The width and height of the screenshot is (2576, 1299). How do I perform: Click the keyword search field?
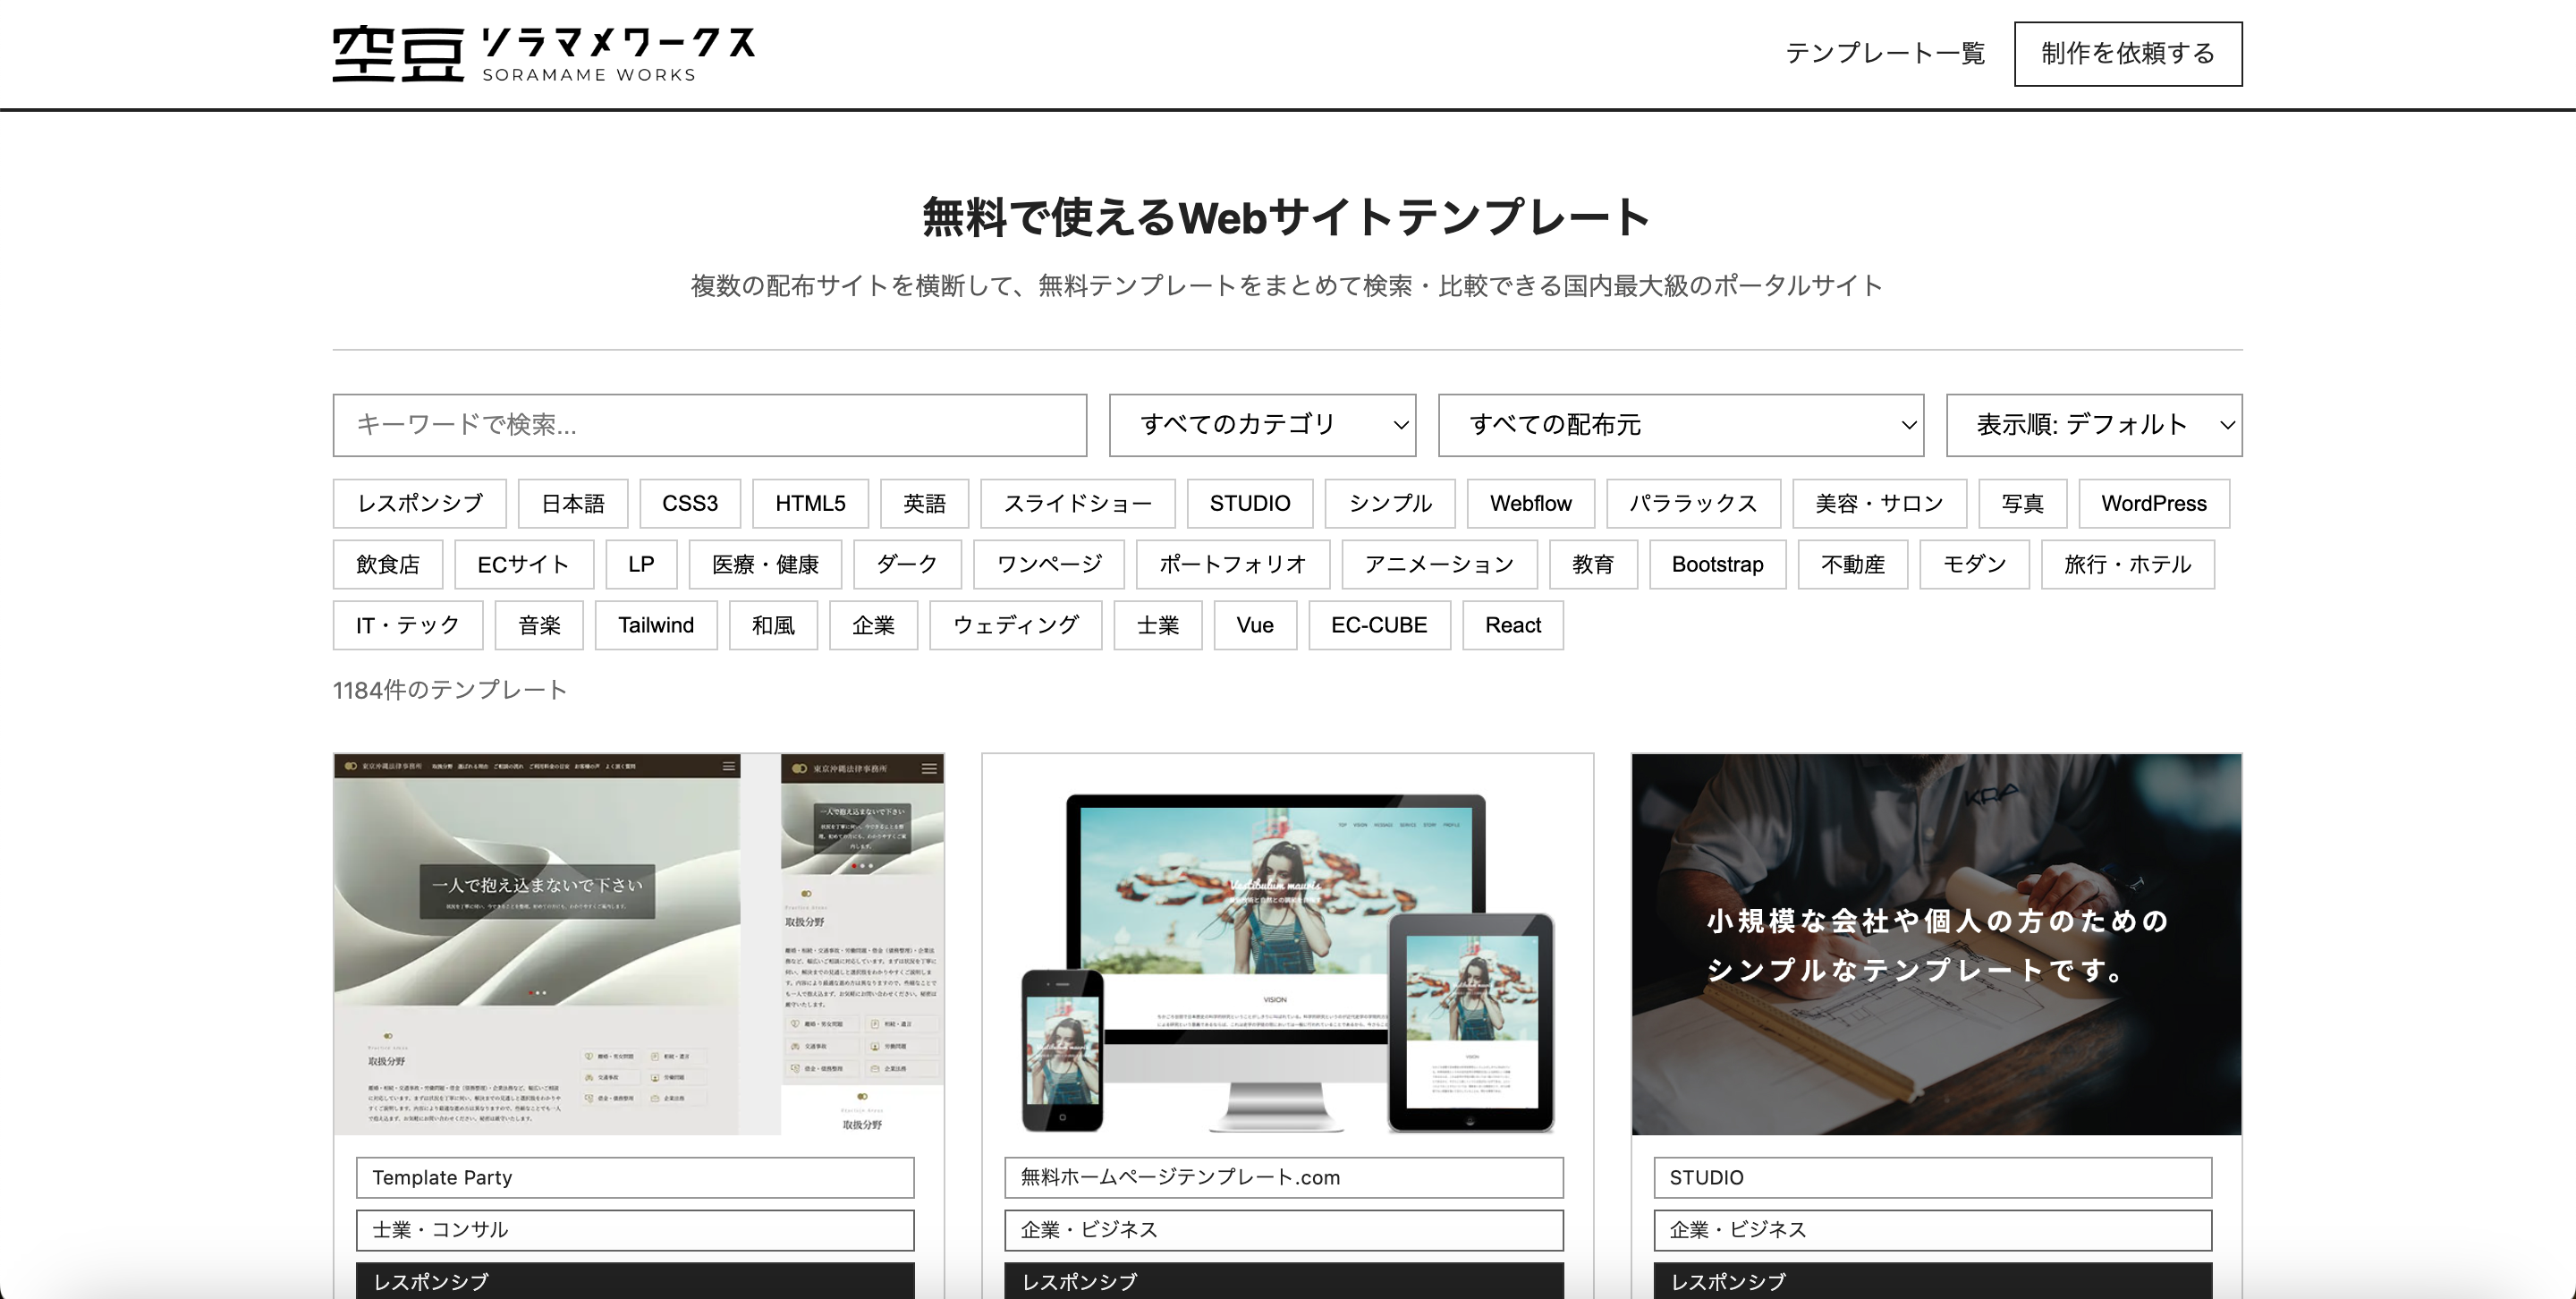click(709, 425)
